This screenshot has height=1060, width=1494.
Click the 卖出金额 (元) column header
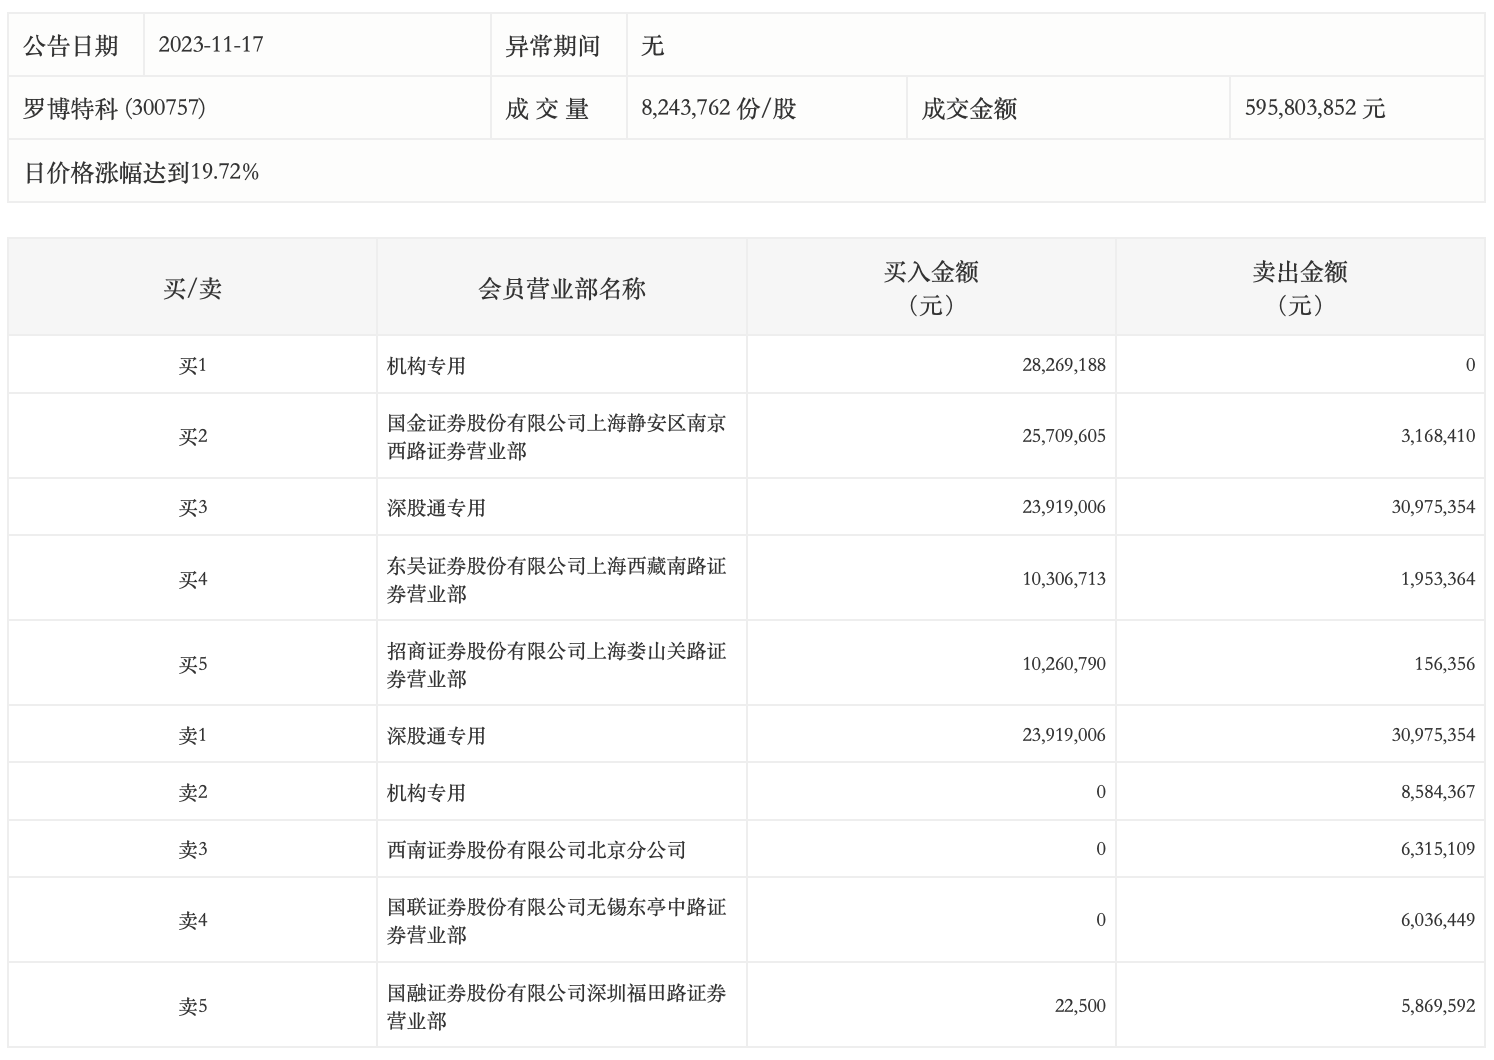(1300, 287)
